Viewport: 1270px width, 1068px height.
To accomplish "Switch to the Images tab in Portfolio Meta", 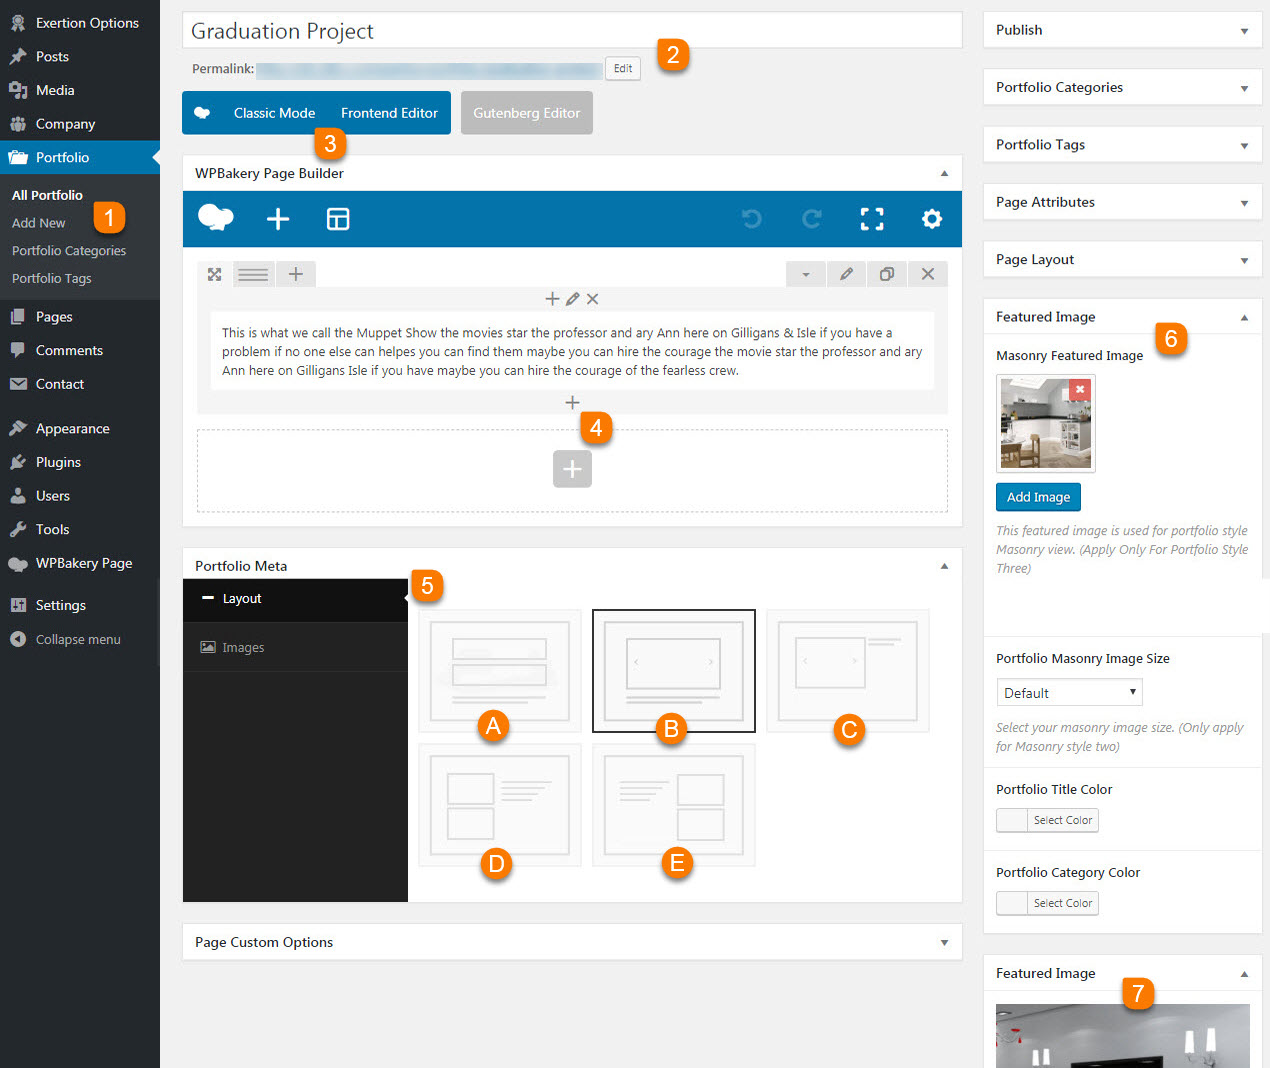I will click(243, 648).
